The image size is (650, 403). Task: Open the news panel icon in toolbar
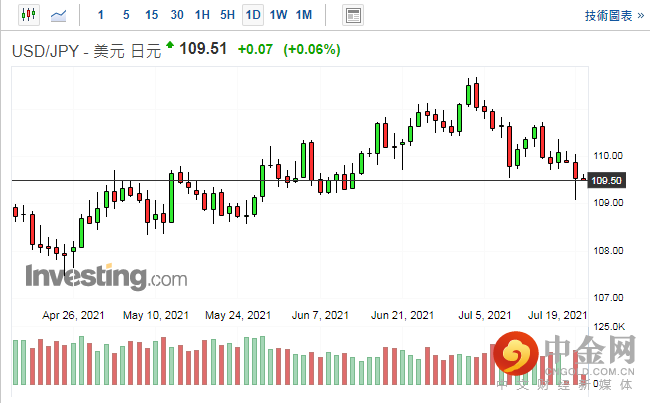tap(352, 15)
